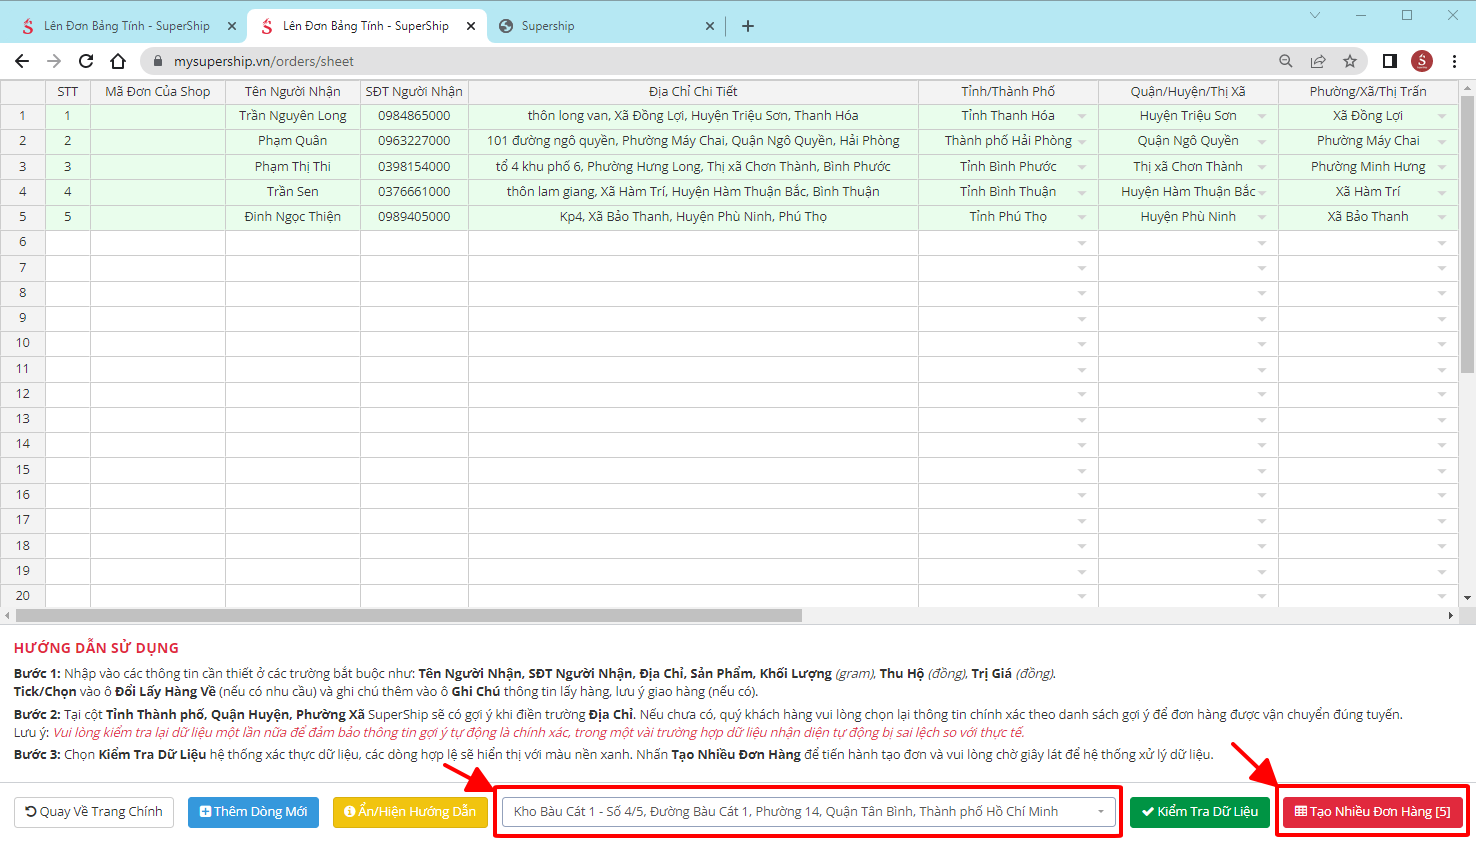Close the first Lên Đơn Bảng Tính tab
Screen dimensions: 1476x841
[232, 26]
